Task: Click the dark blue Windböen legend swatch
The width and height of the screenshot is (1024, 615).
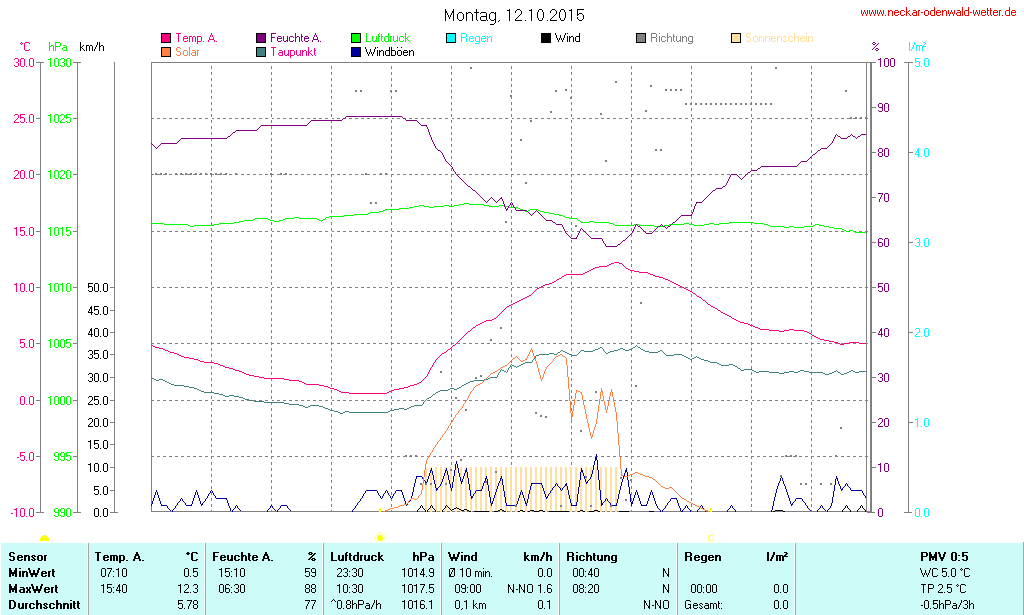Action: coord(357,51)
